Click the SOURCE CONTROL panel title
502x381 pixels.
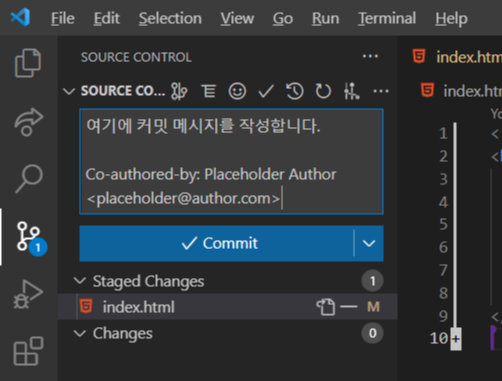(x=136, y=57)
